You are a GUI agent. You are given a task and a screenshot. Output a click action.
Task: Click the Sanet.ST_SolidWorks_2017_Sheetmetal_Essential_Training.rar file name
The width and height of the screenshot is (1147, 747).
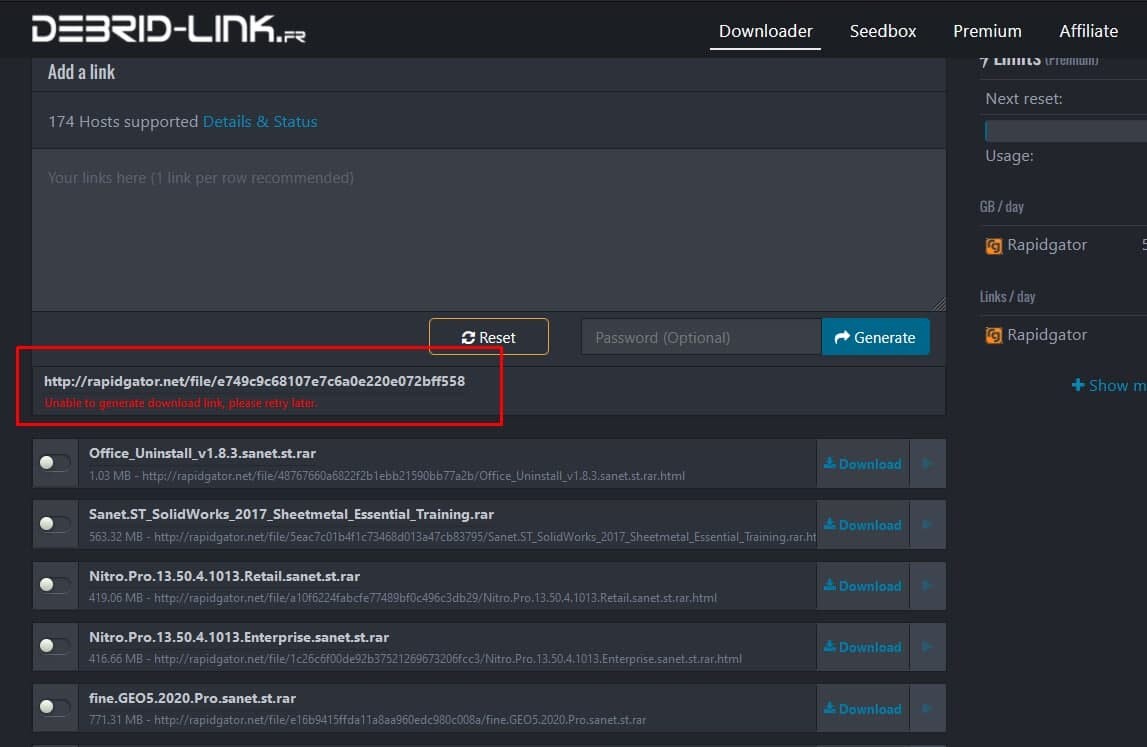291,514
